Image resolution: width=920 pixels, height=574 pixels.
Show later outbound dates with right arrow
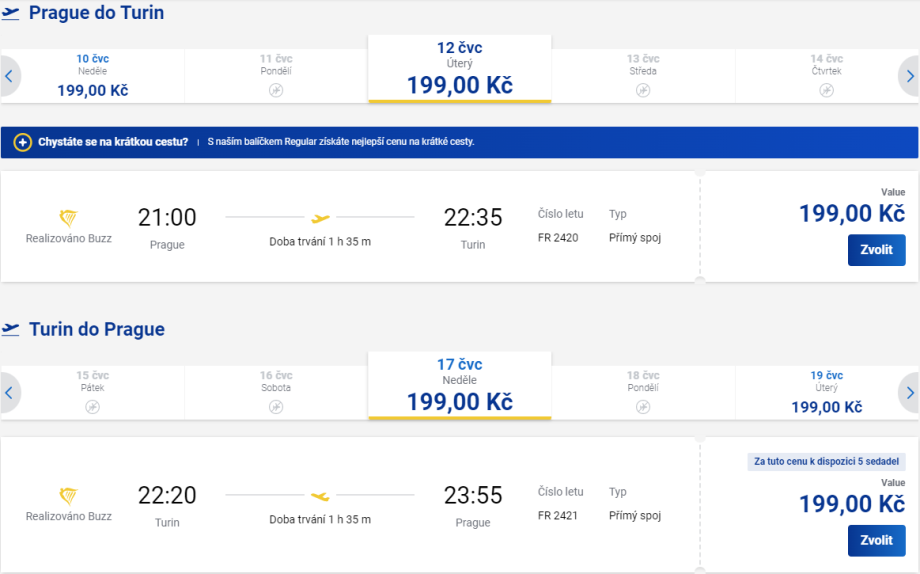point(909,76)
